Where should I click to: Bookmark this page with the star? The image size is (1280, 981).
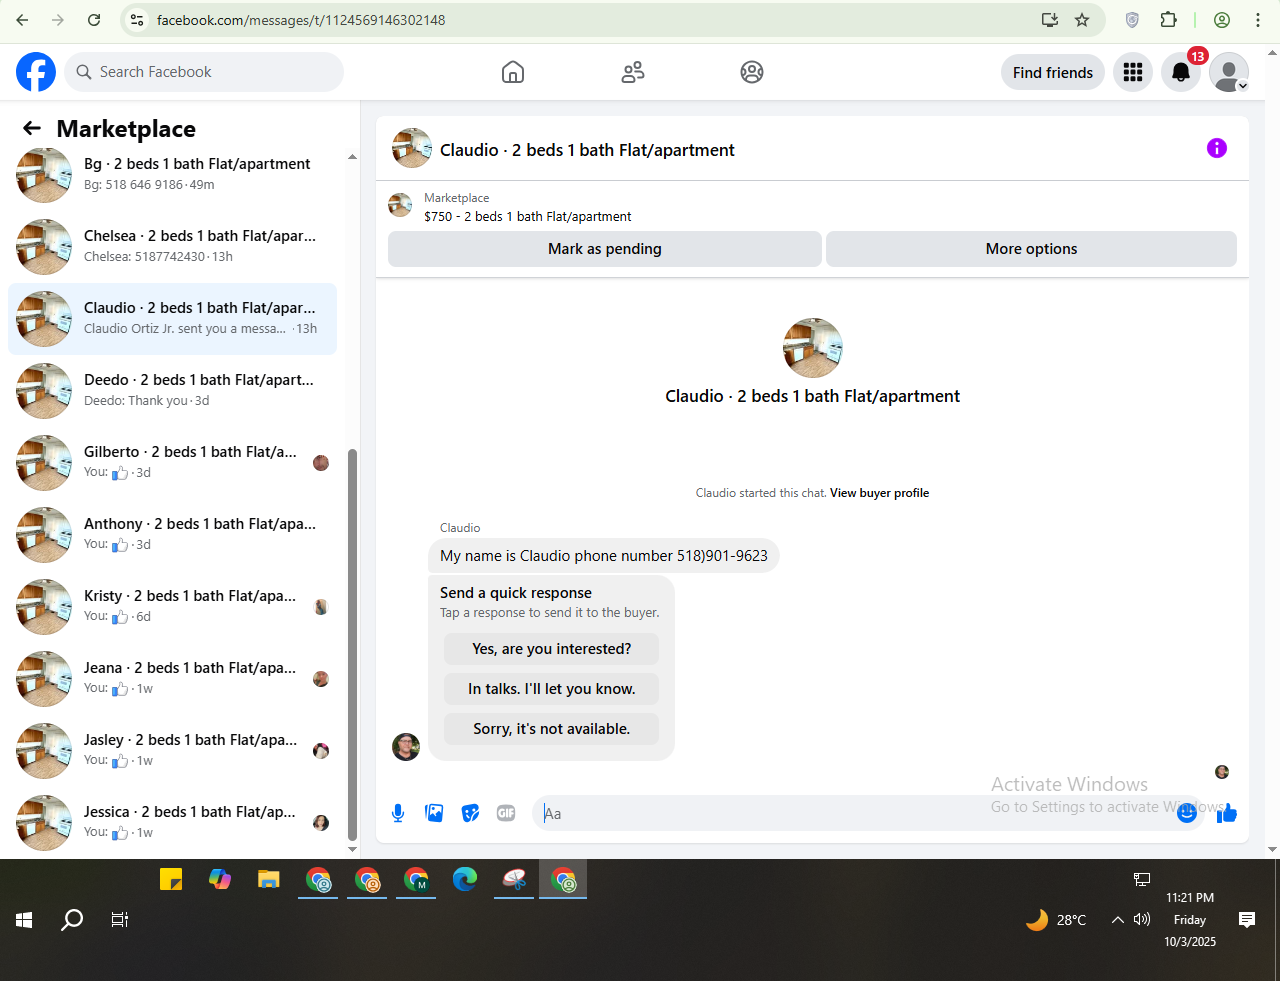[x=1082, y=20]
